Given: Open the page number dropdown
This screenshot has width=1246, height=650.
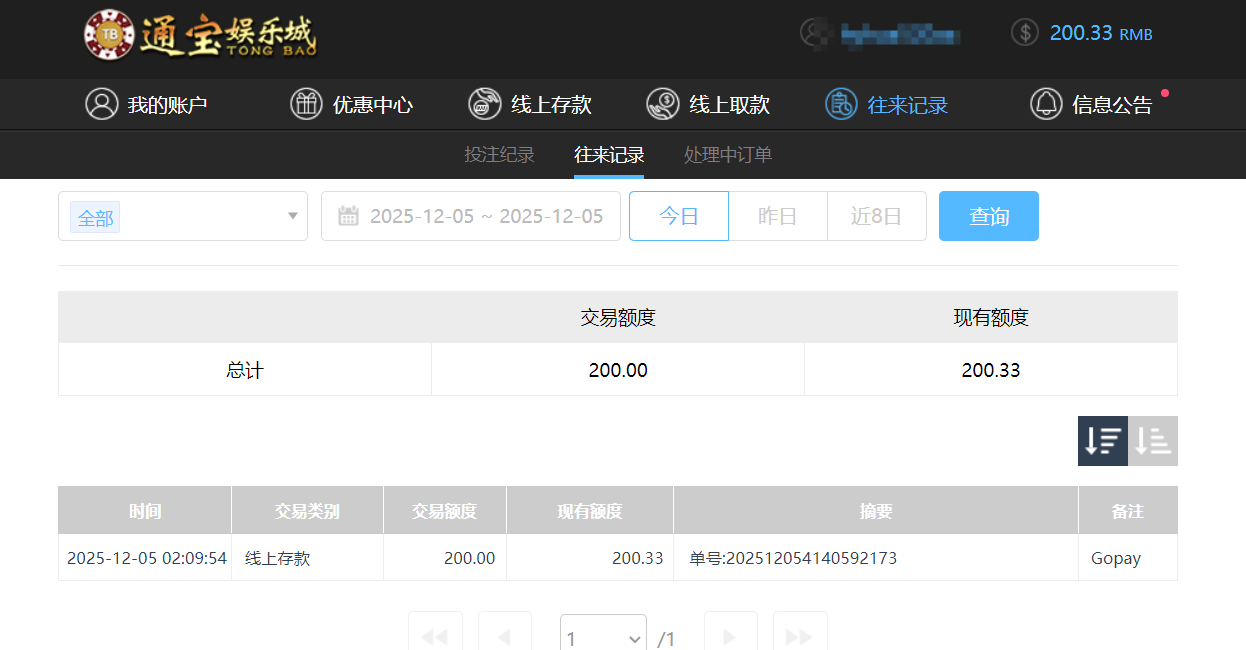Looking at the screenshot, I should tap(603, 636).
